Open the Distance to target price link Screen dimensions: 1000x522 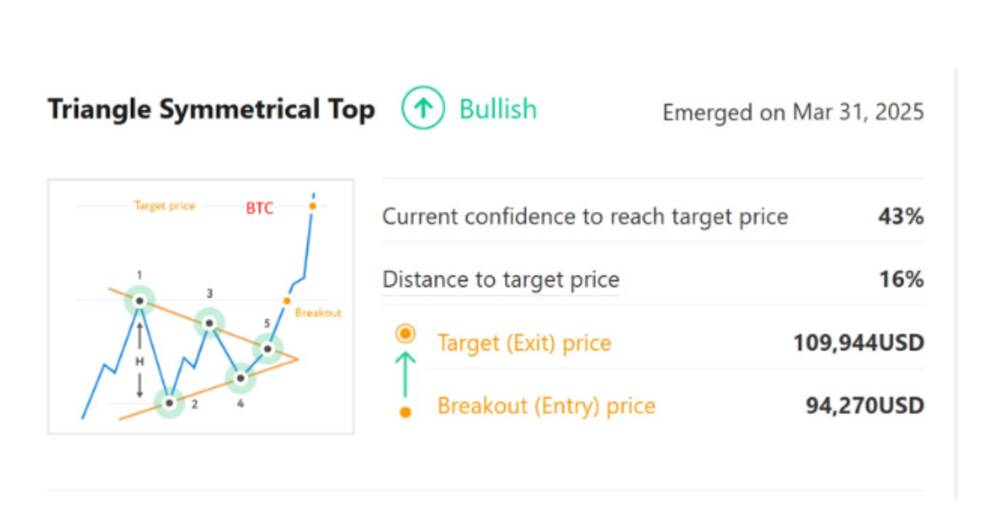(x=501, y=280)
